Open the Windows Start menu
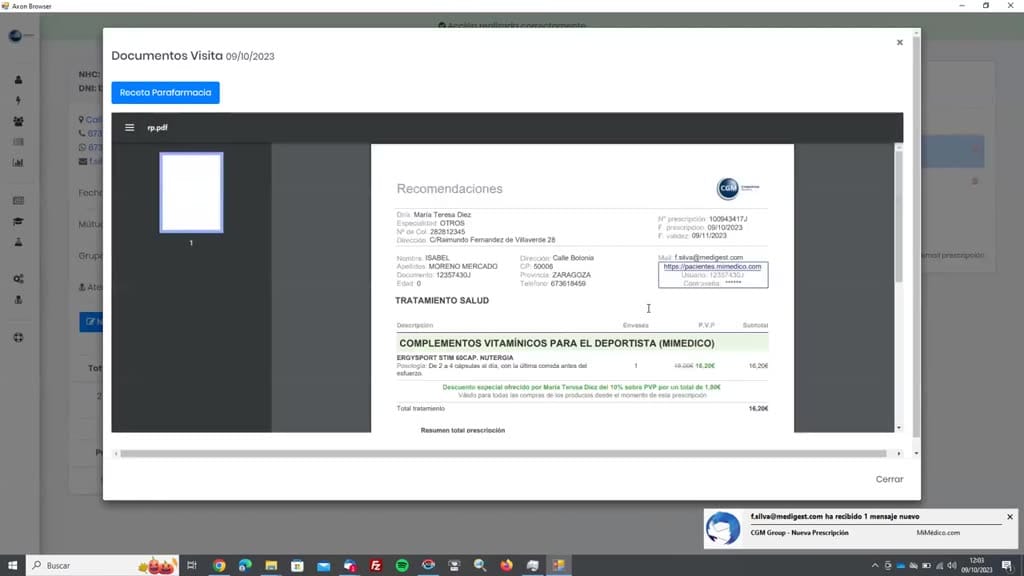This screenshot has width=1024, height=576. tap(12, 566)
